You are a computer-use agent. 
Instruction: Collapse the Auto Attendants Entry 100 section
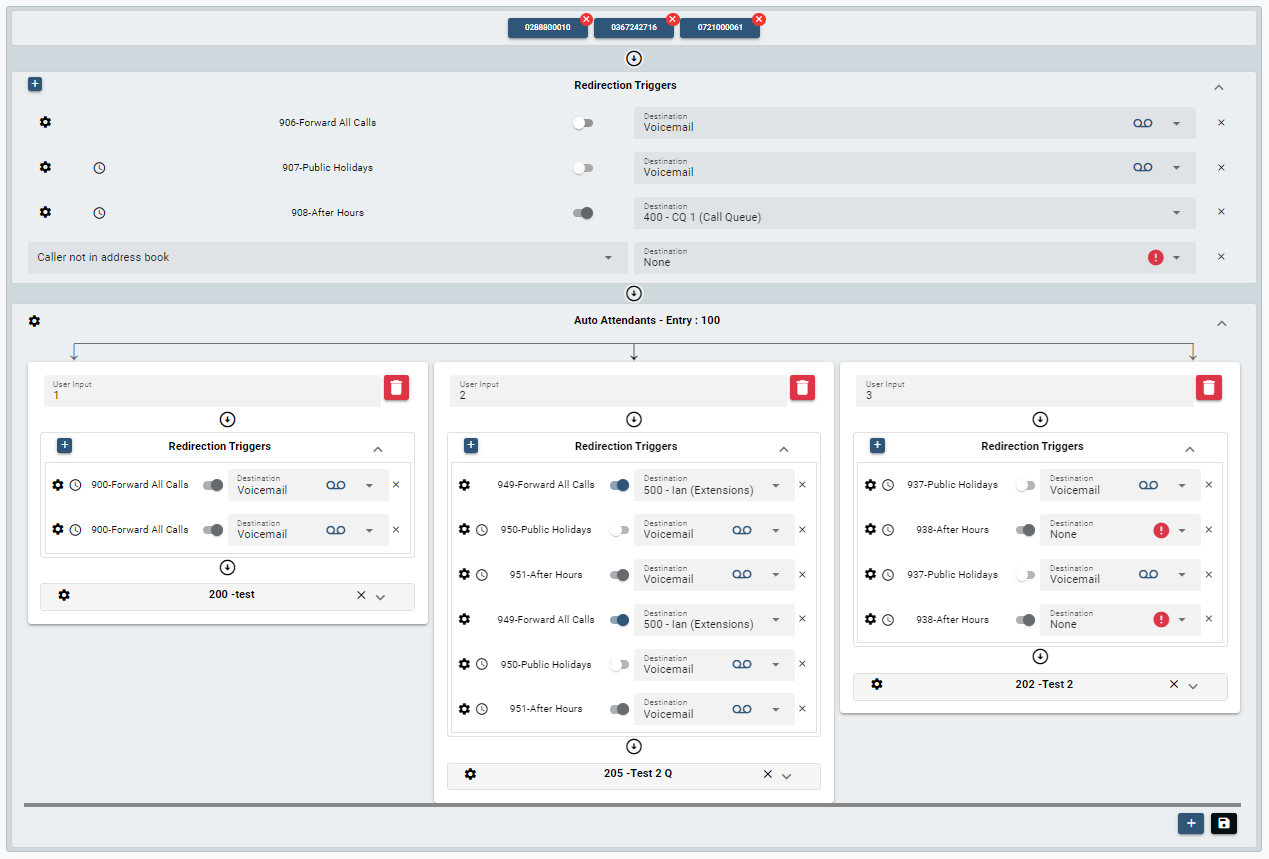pos(1218,323)
